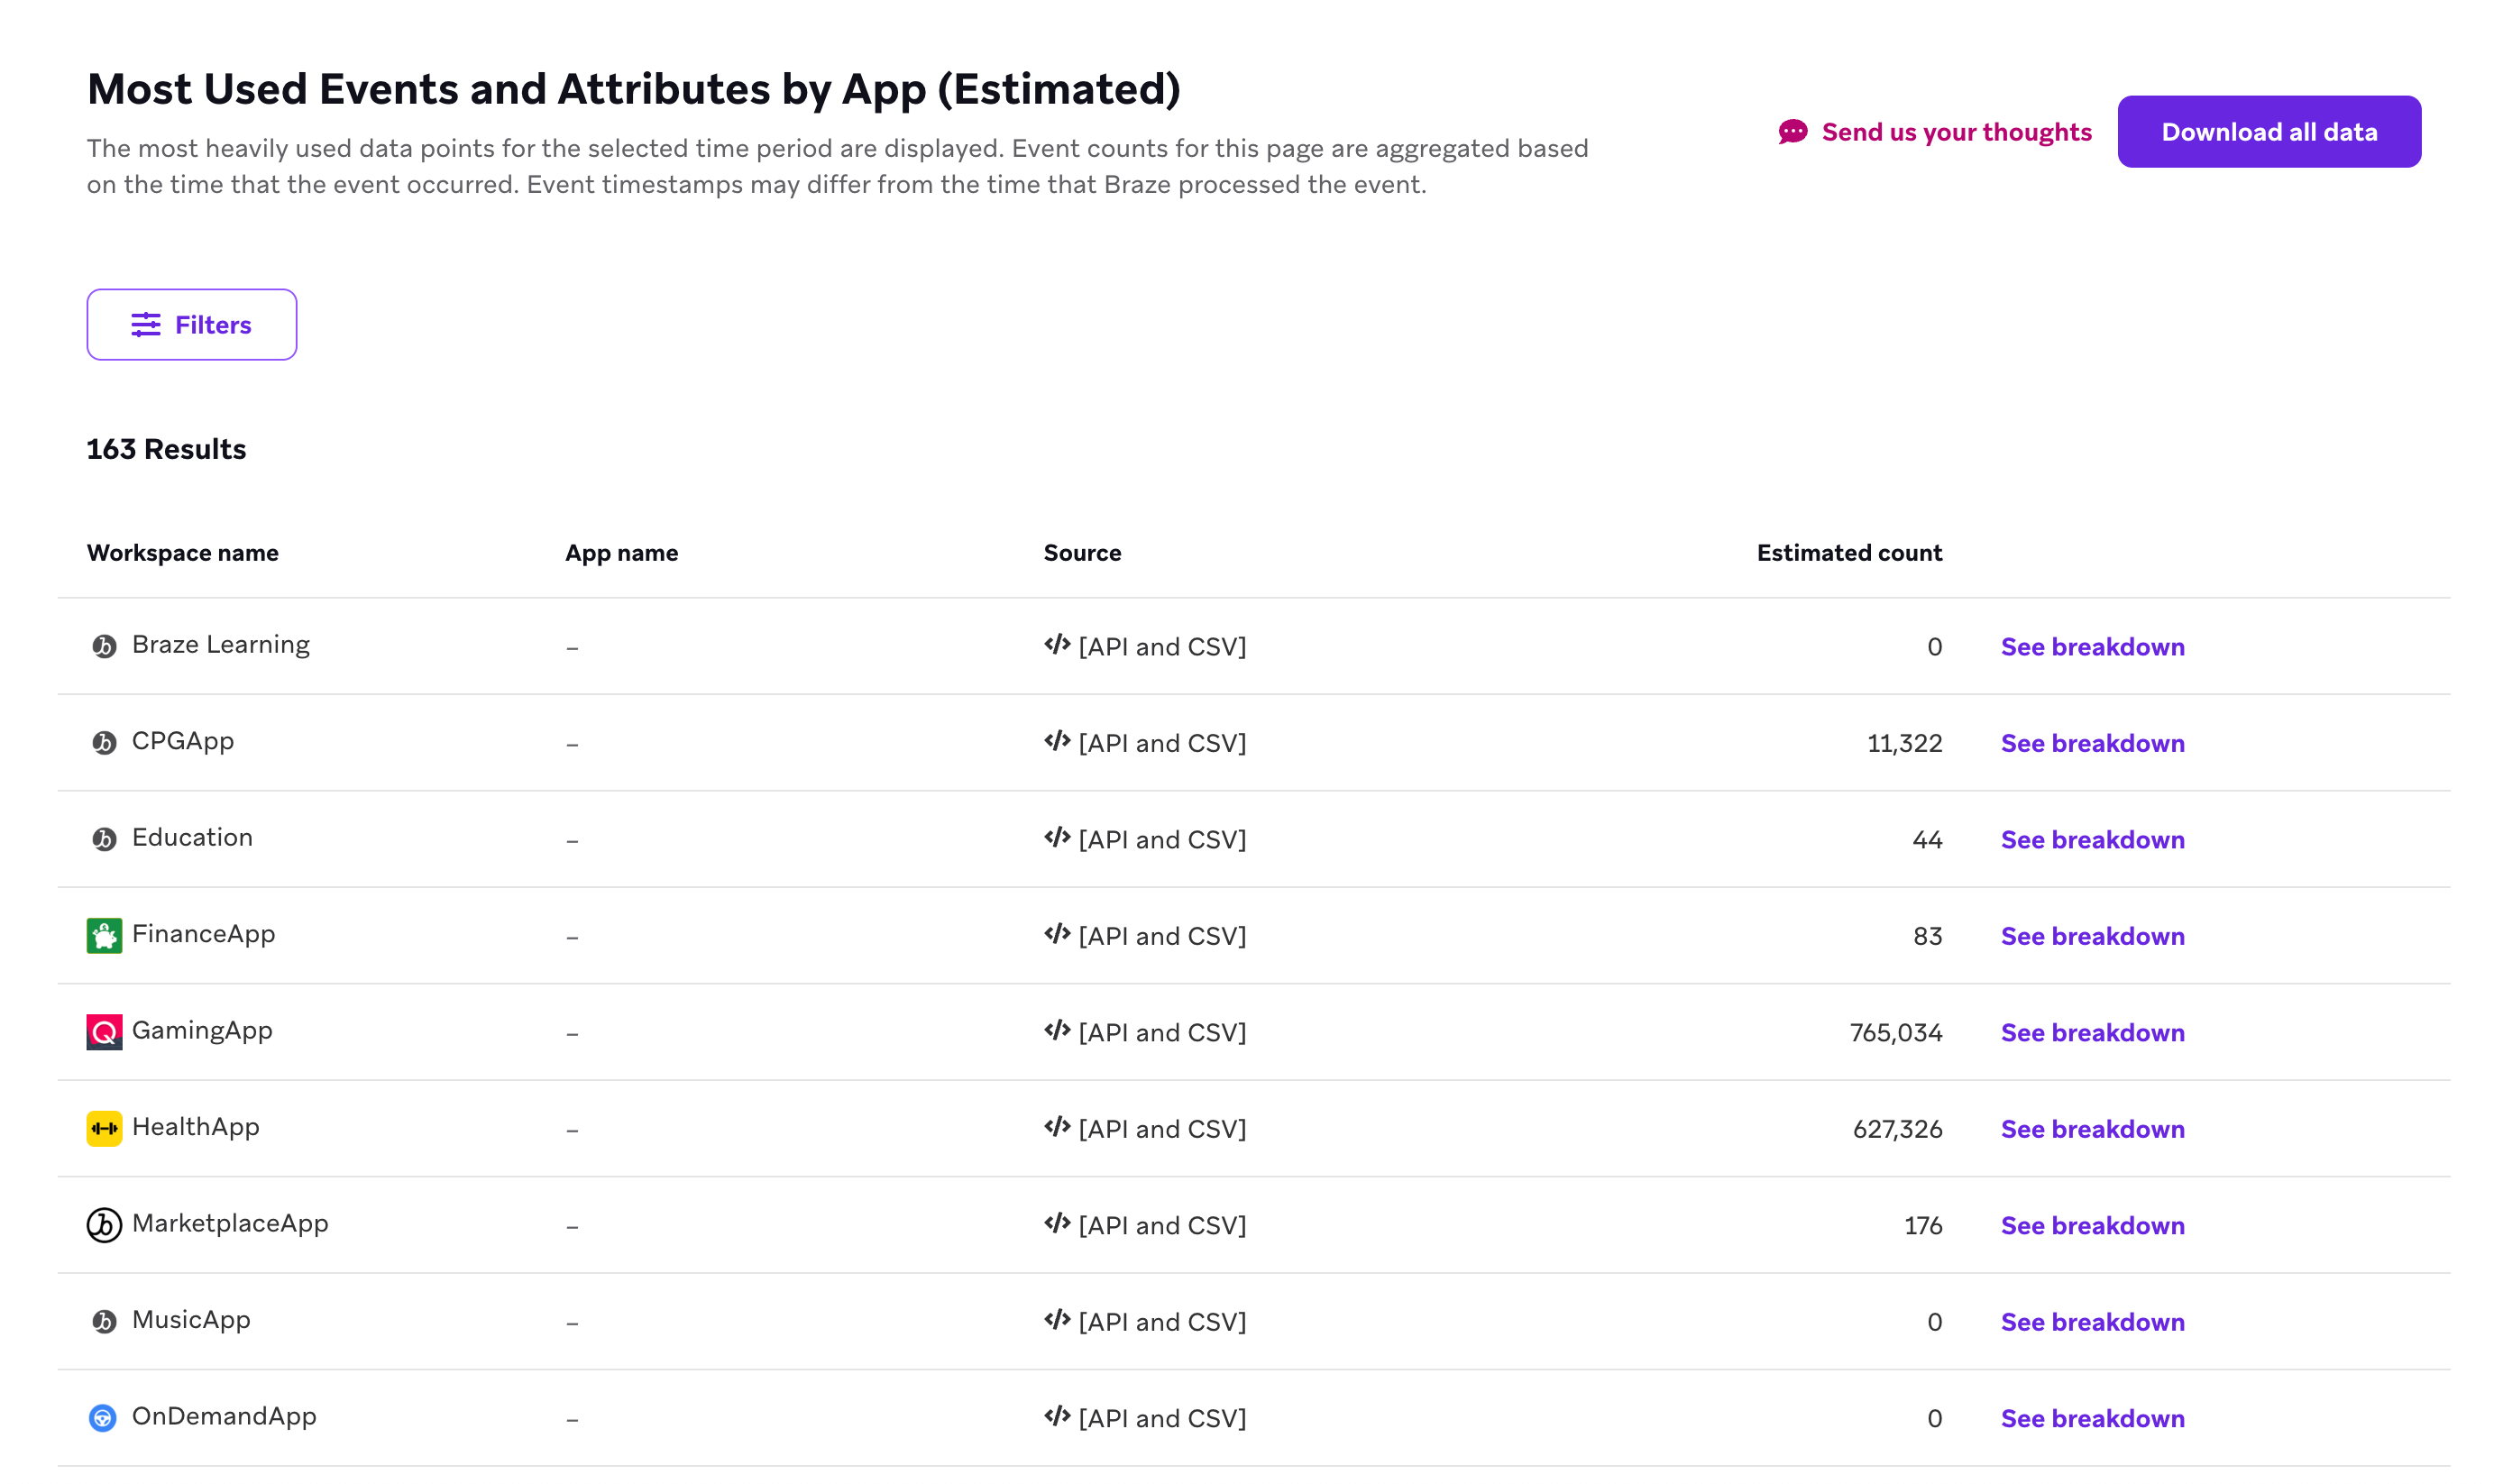See breakdown for Braze Learning
Viewport: 2494px width, 1484px height.
[2092, 646]
